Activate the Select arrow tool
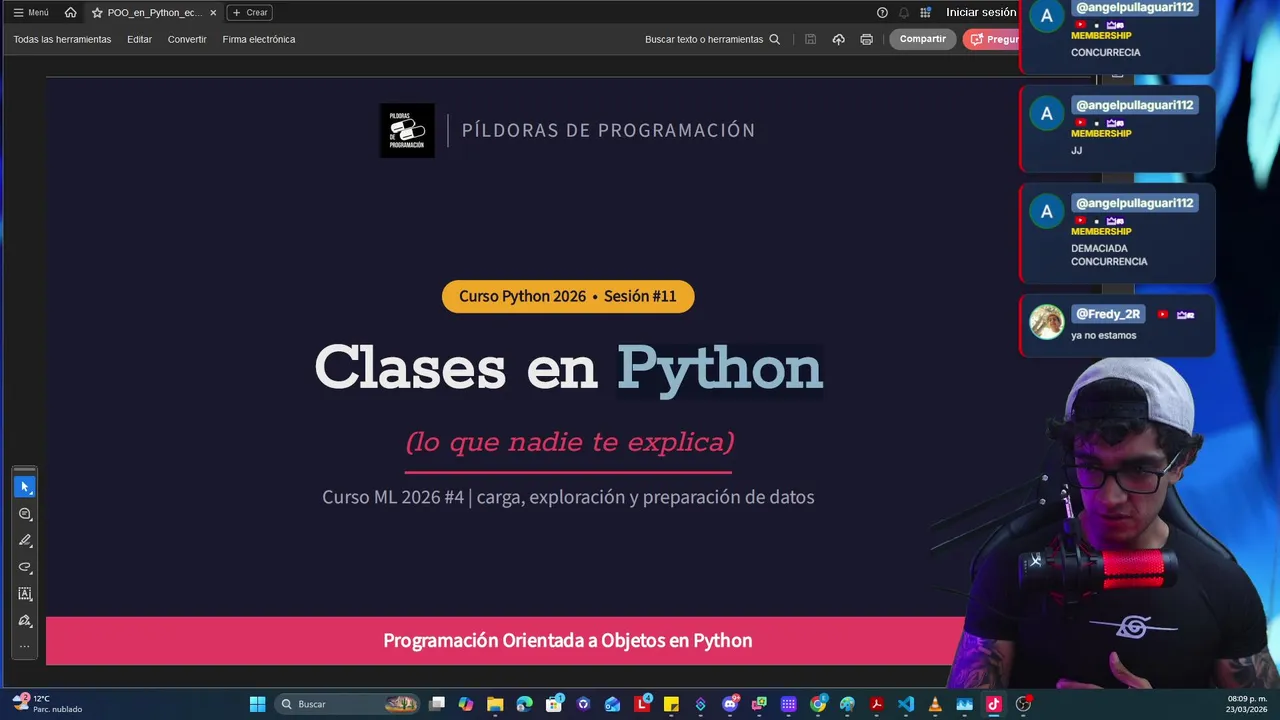Image resolution: width=1280 pixels, height=720 pixels. pyautogui.click(x=25, y=487)
